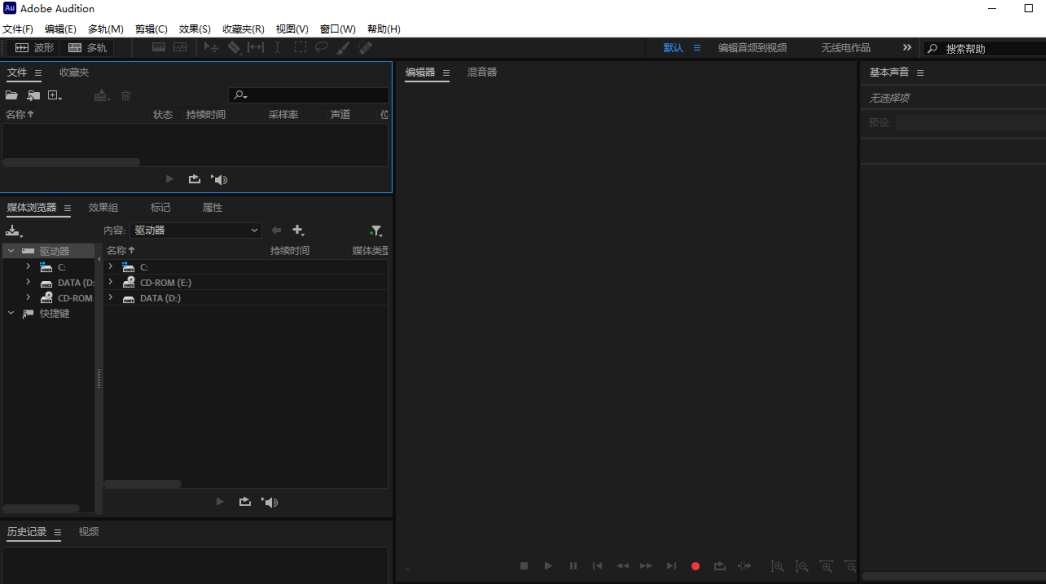Open the 视图(V) menu
Viewport: 1046px width, 584px height.
pyautogui.click(x=292, y=29)
